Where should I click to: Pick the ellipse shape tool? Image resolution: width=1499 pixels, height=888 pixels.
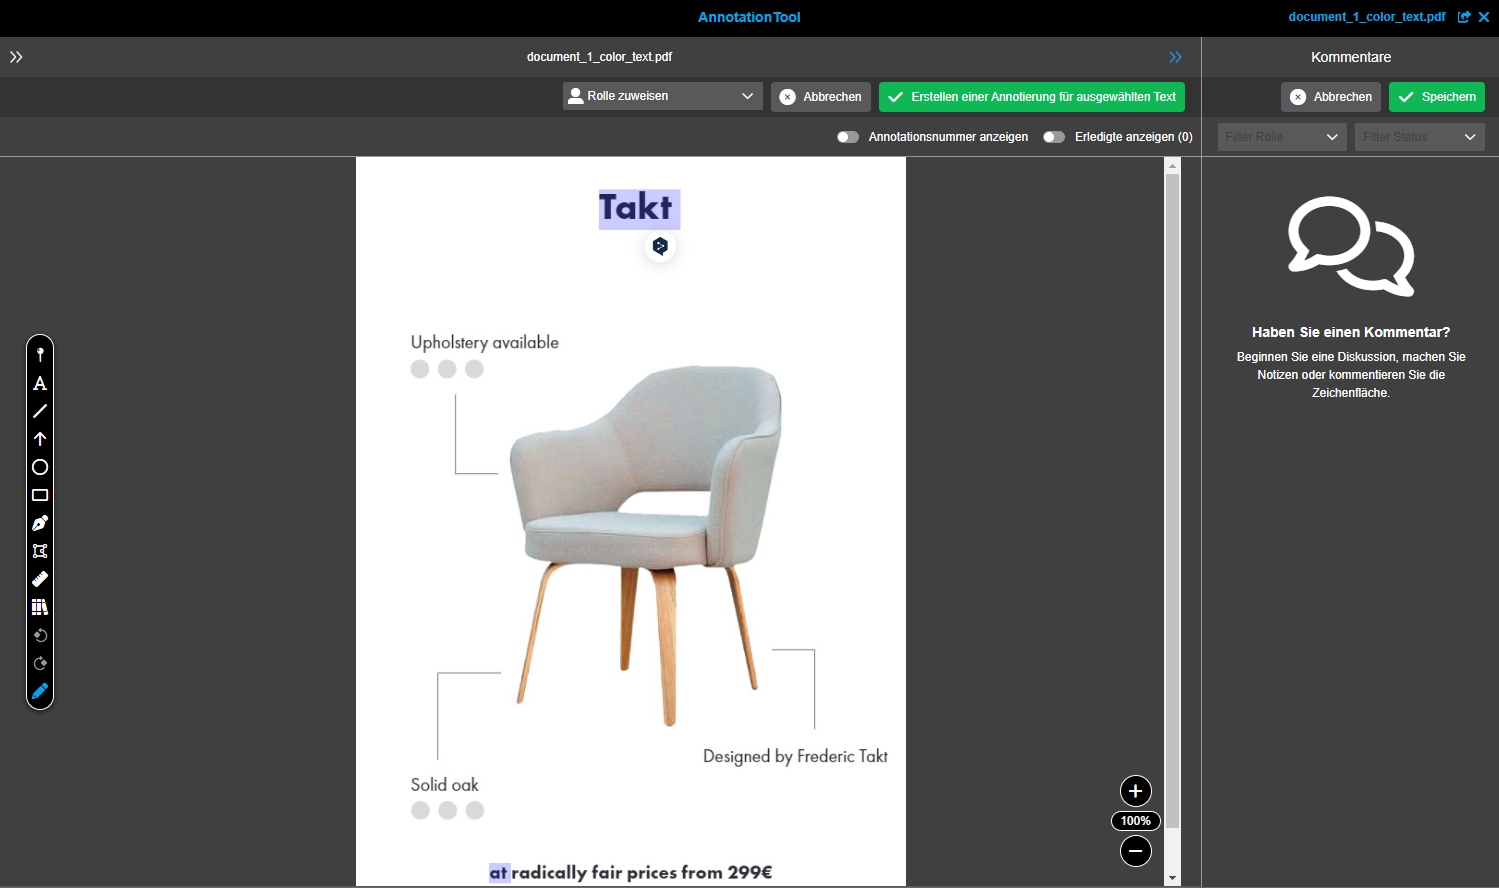click(40, 467)
